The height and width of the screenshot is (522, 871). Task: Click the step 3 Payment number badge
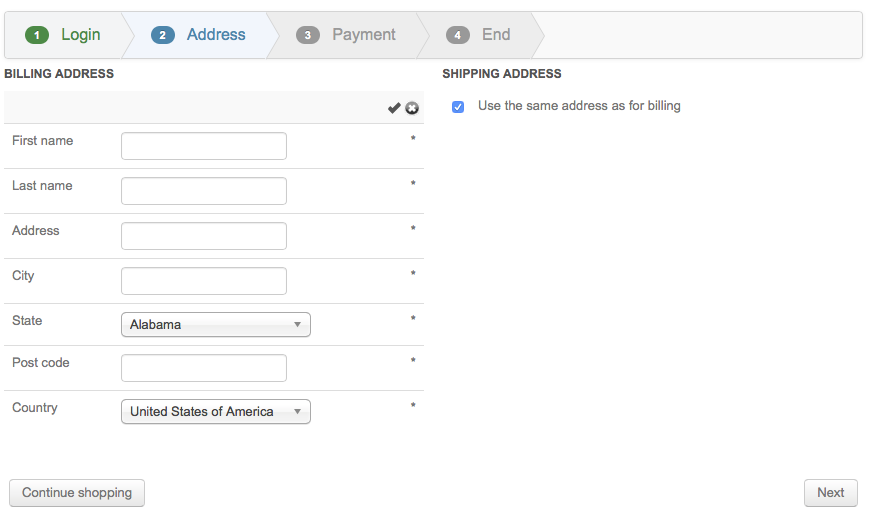pyautogui.click(x=308, y=35)
